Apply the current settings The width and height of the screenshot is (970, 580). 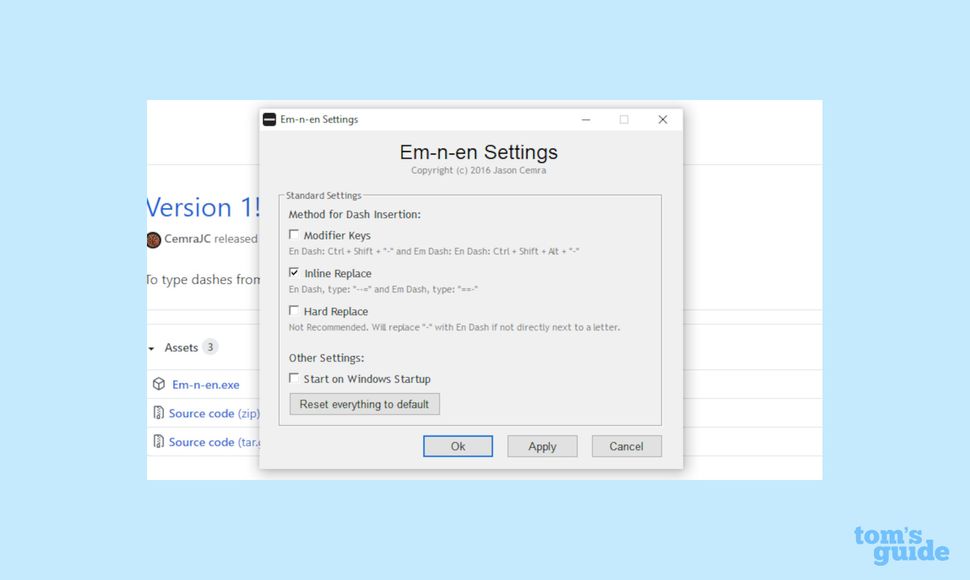pos(542,446)
